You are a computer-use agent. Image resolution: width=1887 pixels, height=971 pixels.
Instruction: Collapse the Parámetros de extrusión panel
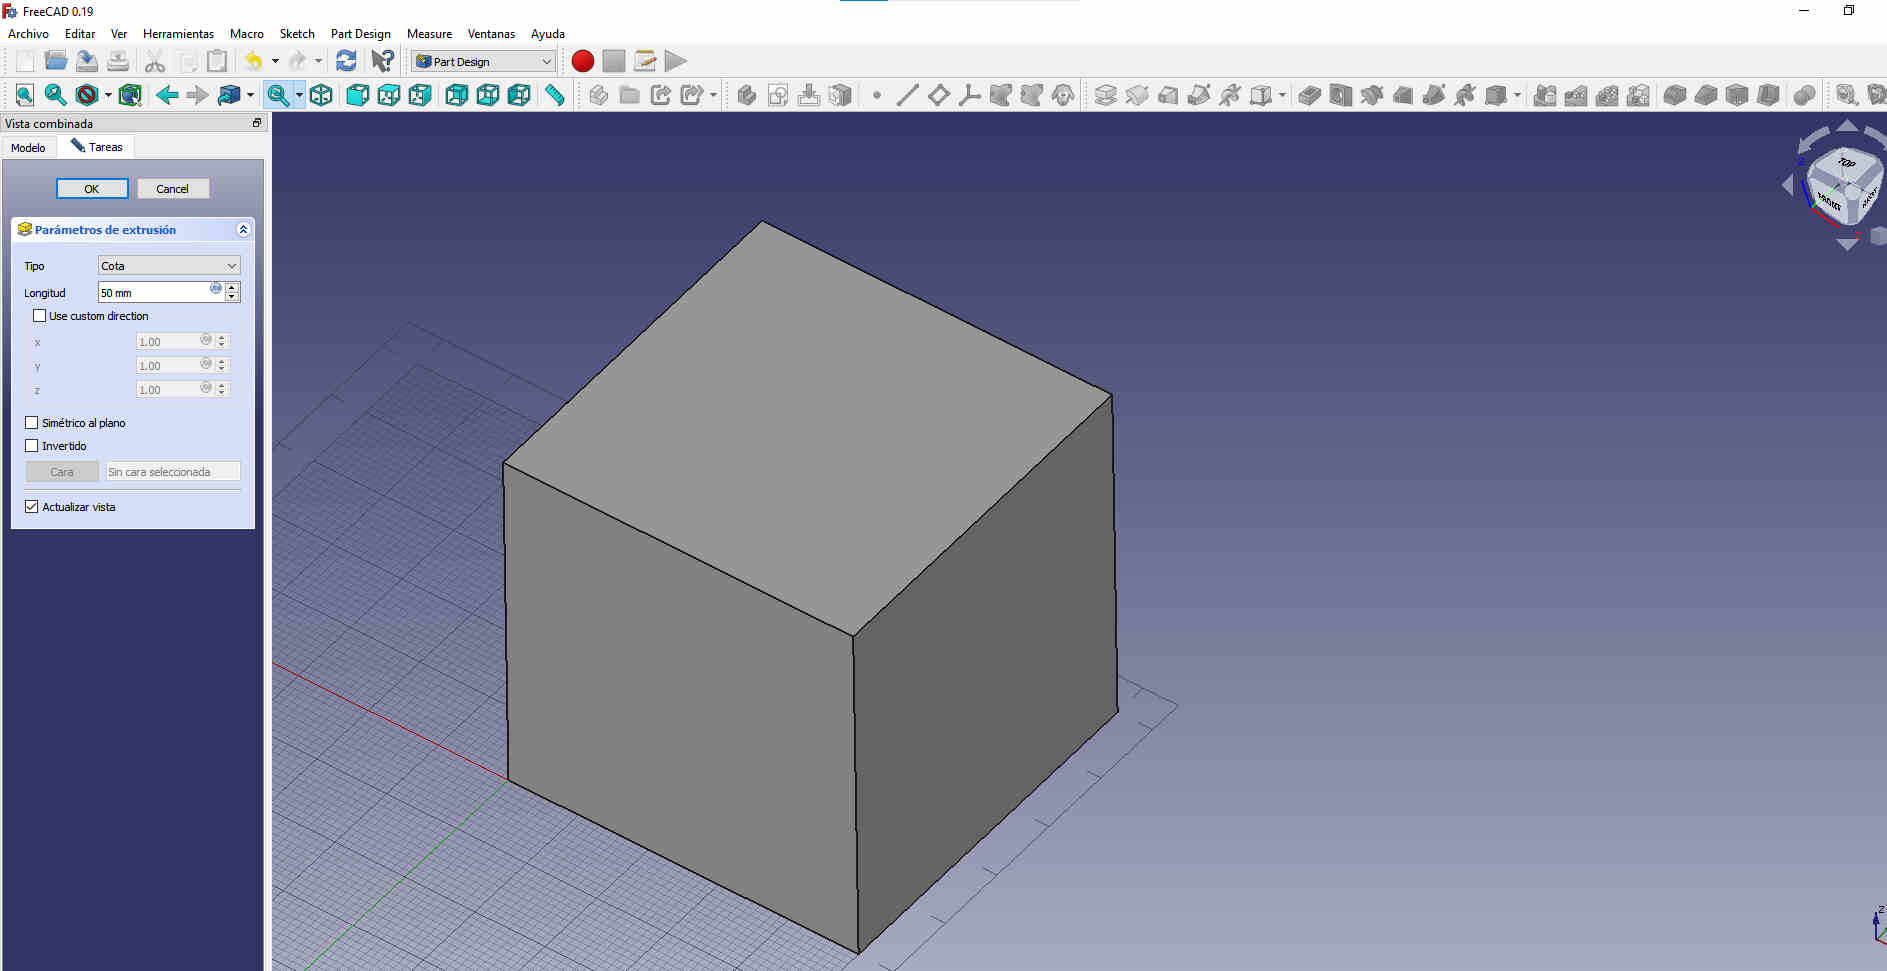(x=243, y=230)
